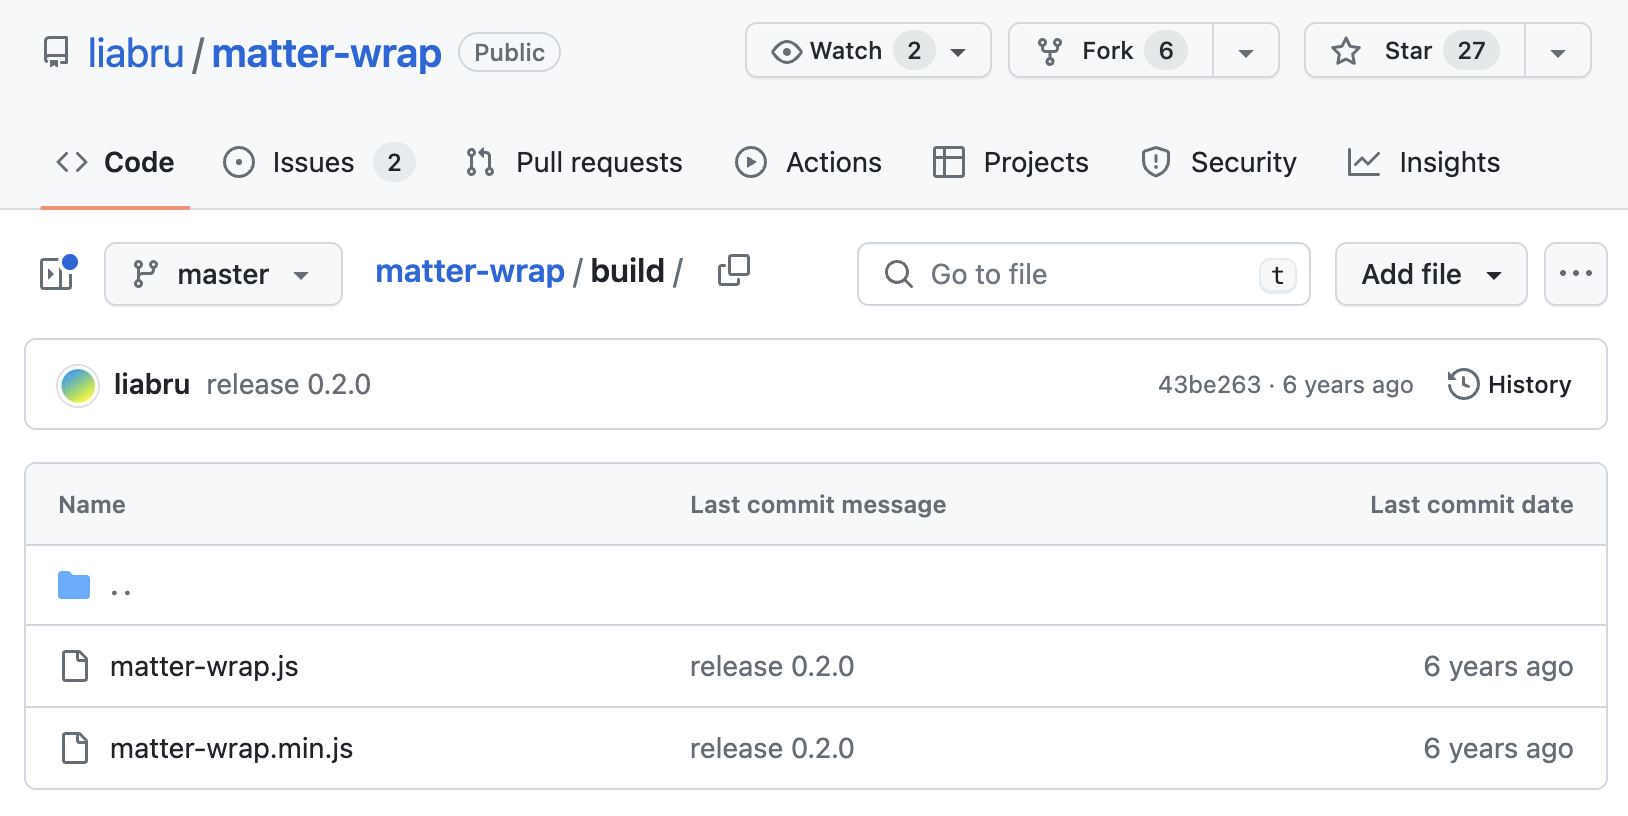Click the repository icon beside liabru
This screenshot has width=1628, height=816.
pyautogui.click(x=56, y=52)
